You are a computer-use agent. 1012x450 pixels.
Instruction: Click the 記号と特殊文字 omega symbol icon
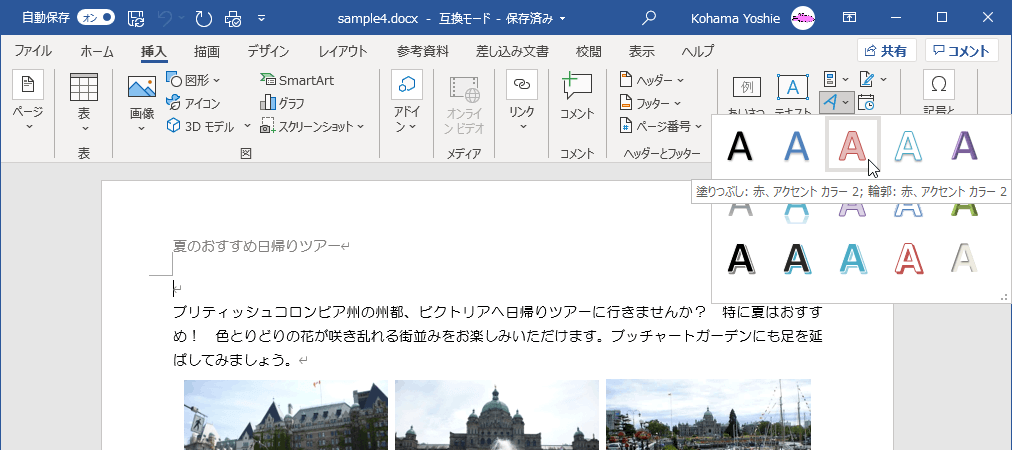(x=938, y=84)
